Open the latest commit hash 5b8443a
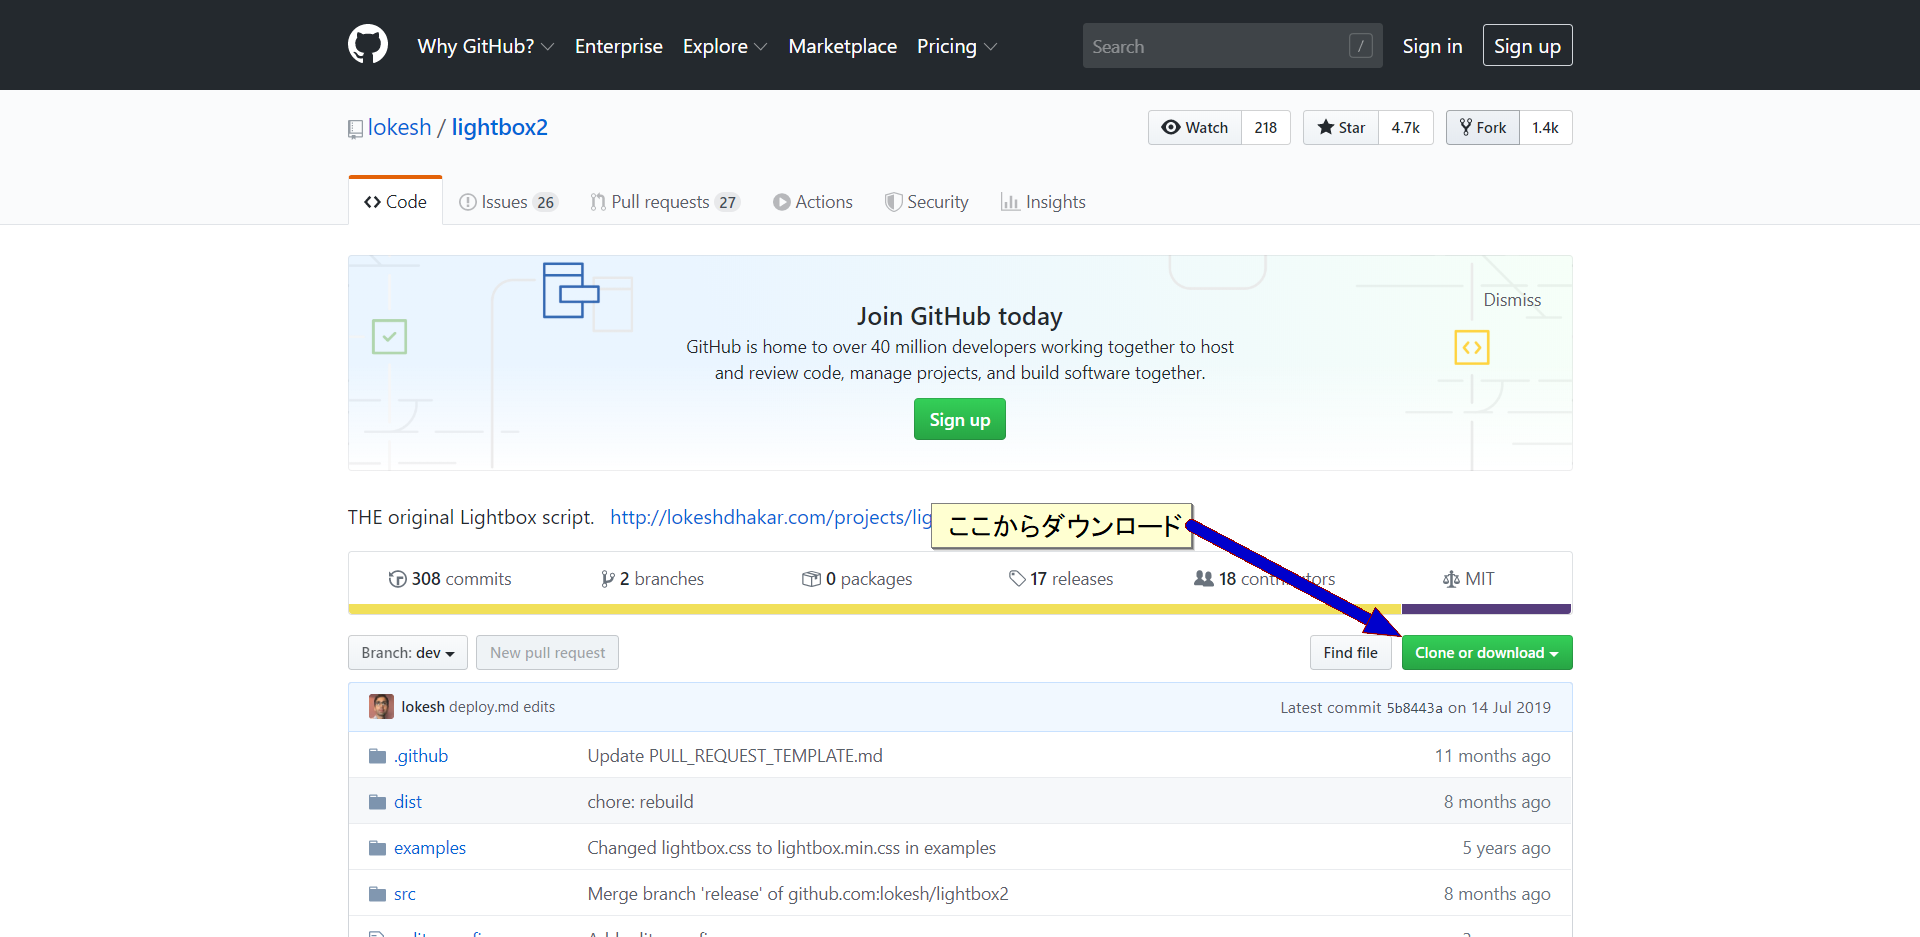Screen dimensions: 1920x937 tap(1414, 708)
